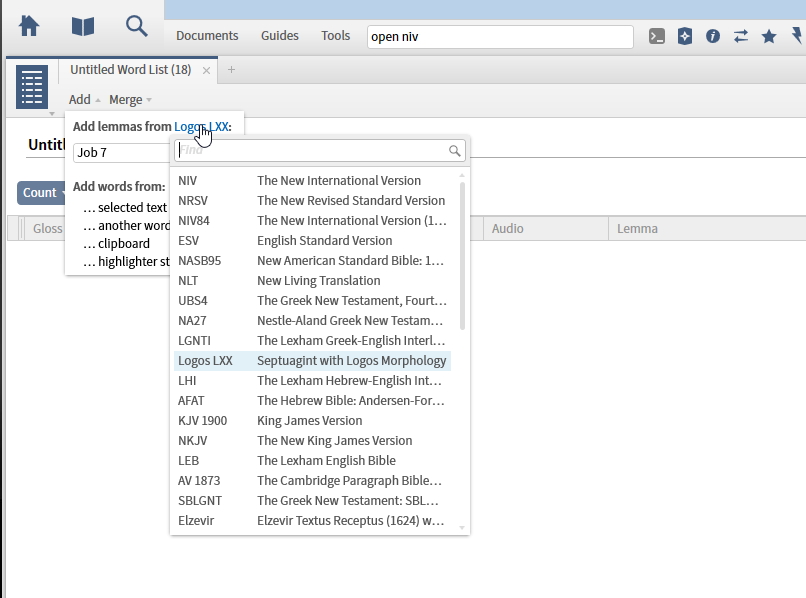Expand the Add dropdown
The image size is (806, 598).
[84, 99]
